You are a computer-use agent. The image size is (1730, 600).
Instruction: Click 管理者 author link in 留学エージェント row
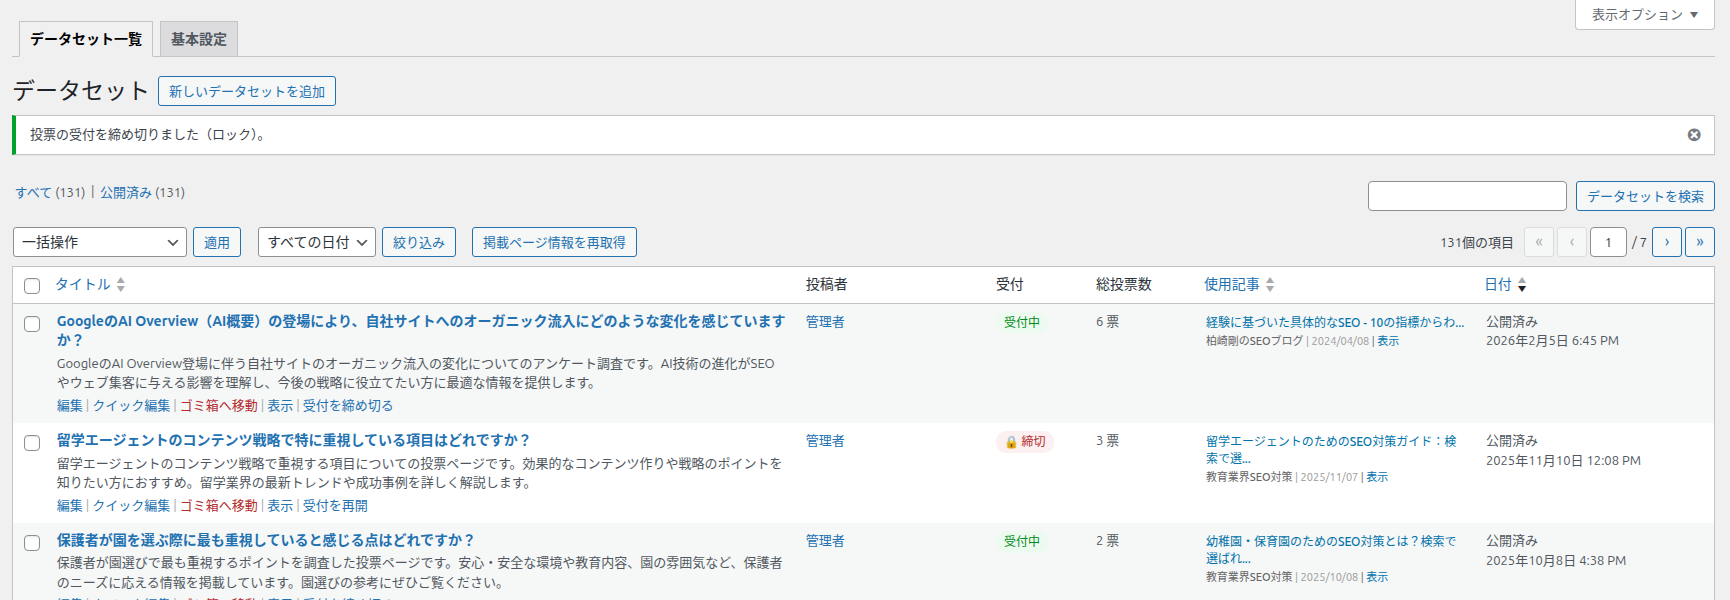coord(825,440)
